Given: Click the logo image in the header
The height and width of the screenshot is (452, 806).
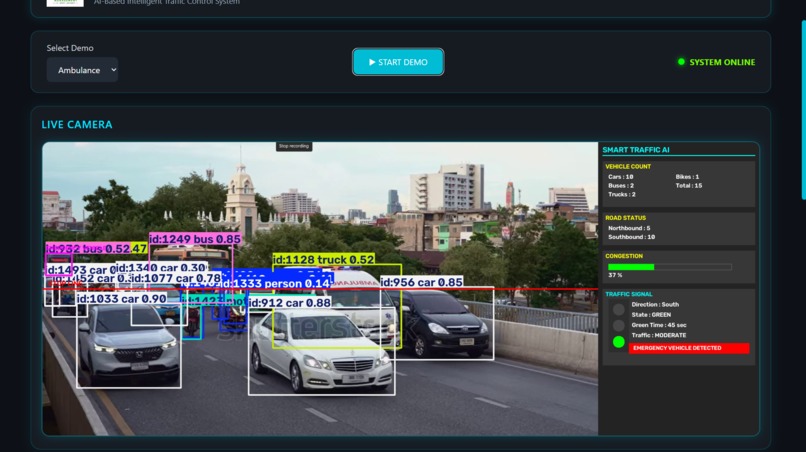Looking at the screenshot, I should click(65, 3).
